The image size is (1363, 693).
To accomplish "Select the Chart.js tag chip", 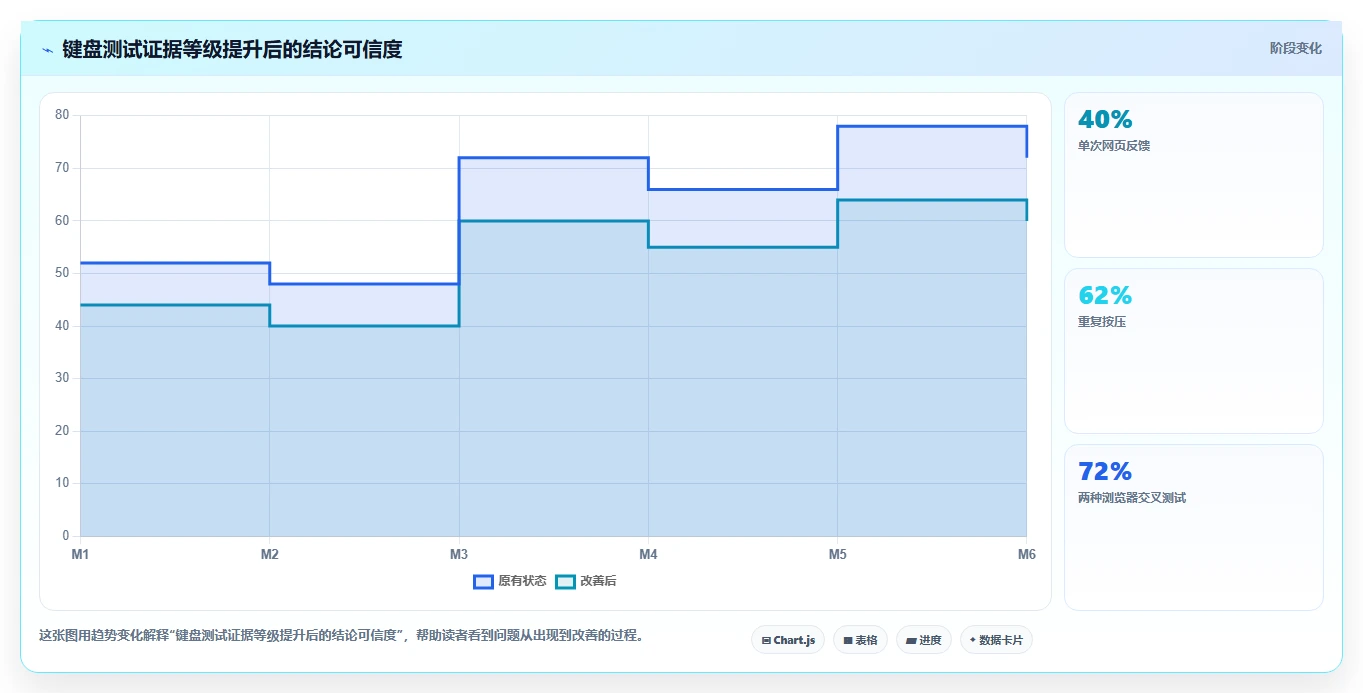I will click(788, 640).
